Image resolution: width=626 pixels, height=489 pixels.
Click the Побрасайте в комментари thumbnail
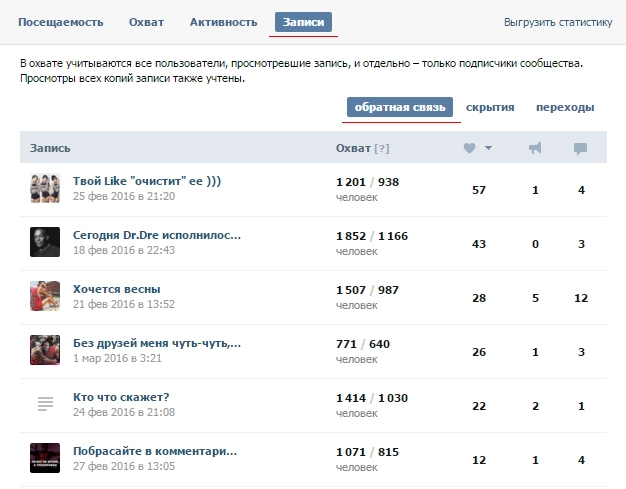pos(45,458)
